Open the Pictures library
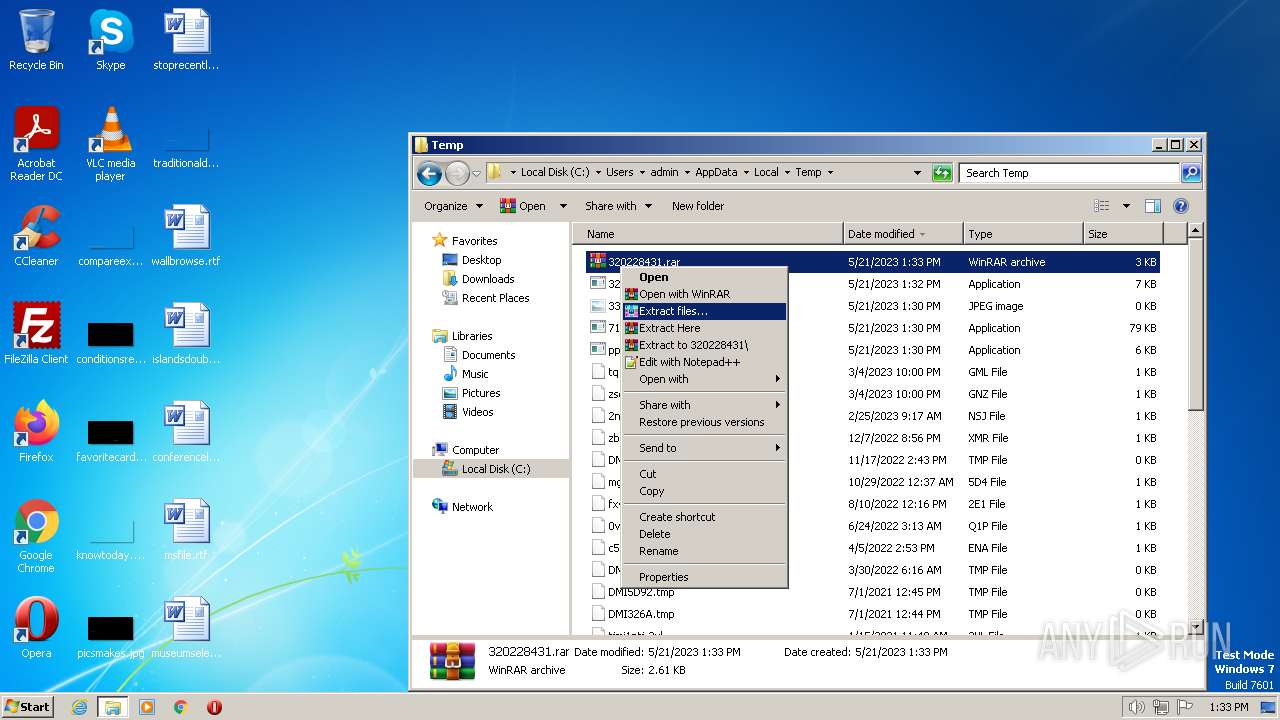This screenshot has width=1280, height=720. (481, 393)
